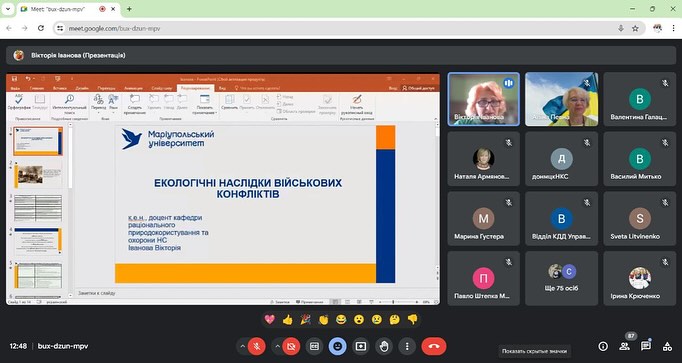Open more options three-dot menu
The width and height of the screenshot is (682, 363).
pyautogui.click(x=407, y=346)
